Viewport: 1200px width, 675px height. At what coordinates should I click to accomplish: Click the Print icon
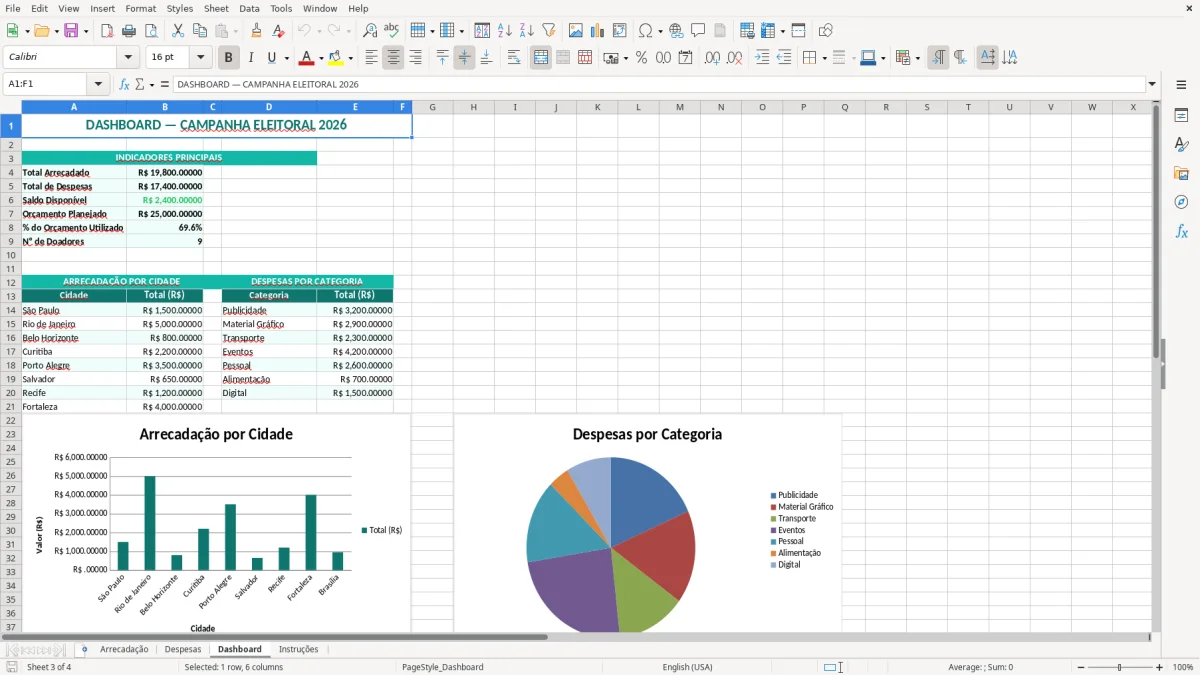click(129, 31)
